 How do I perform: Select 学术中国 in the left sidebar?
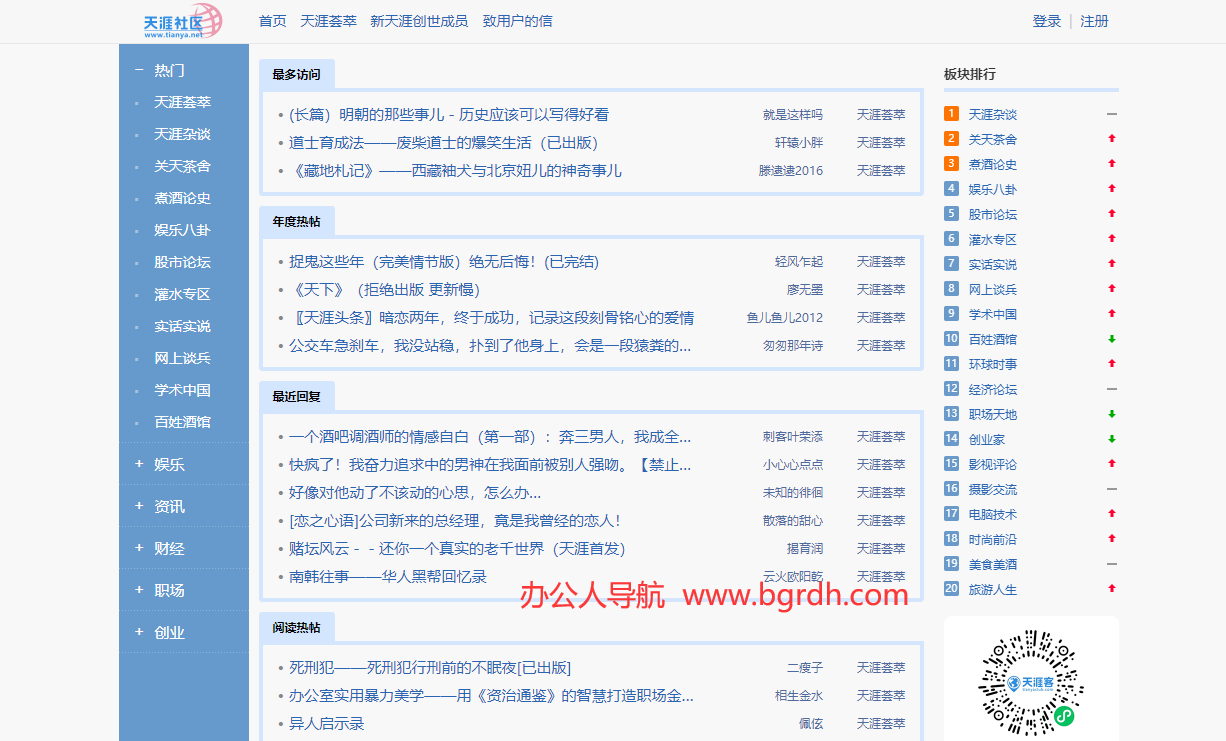(x=182, y=390)
